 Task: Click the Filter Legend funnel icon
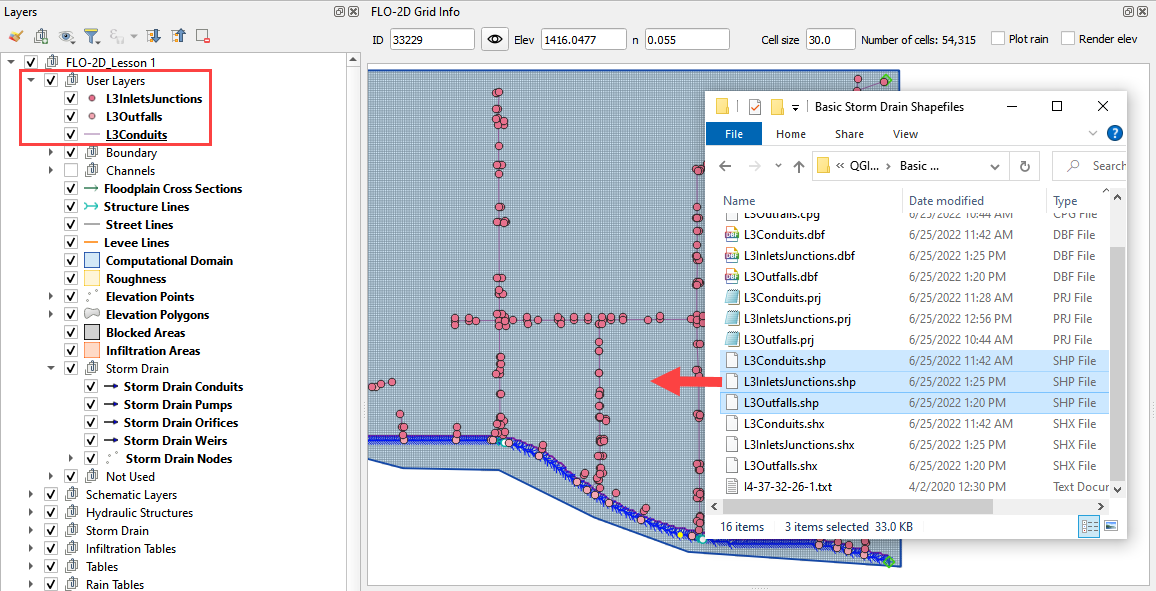tap(91, 36)
